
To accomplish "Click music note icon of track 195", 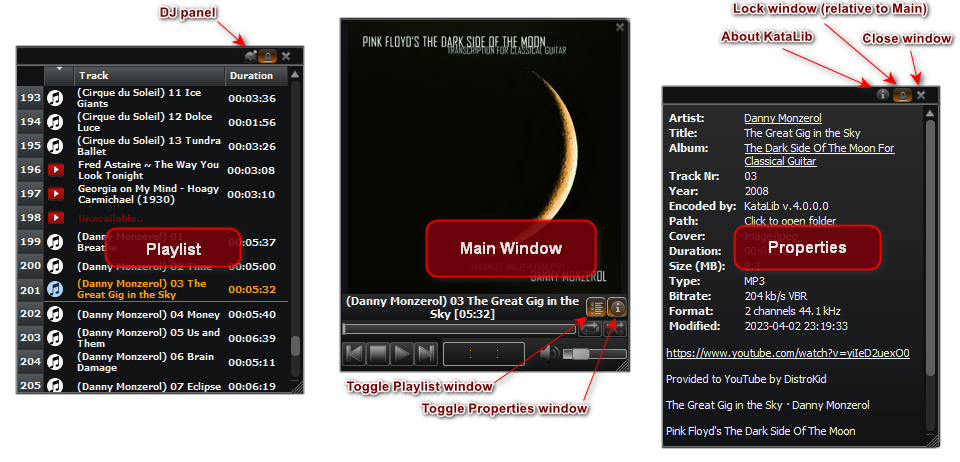I will coord(56,146).
